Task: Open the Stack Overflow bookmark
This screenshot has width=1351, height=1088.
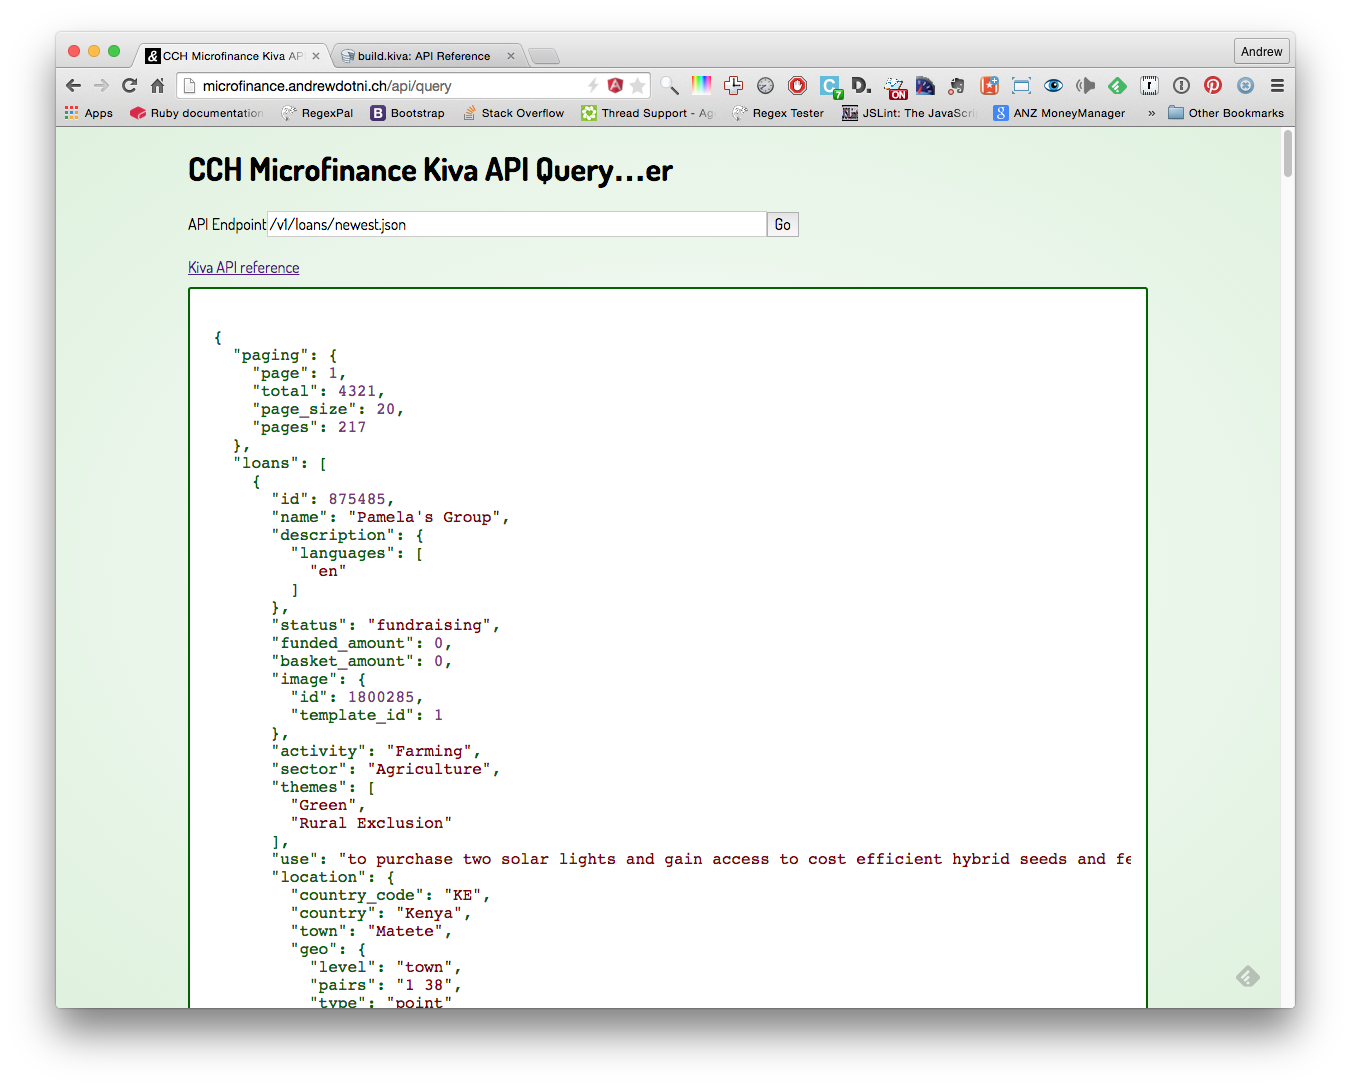Action: click(x=513, y=113)
